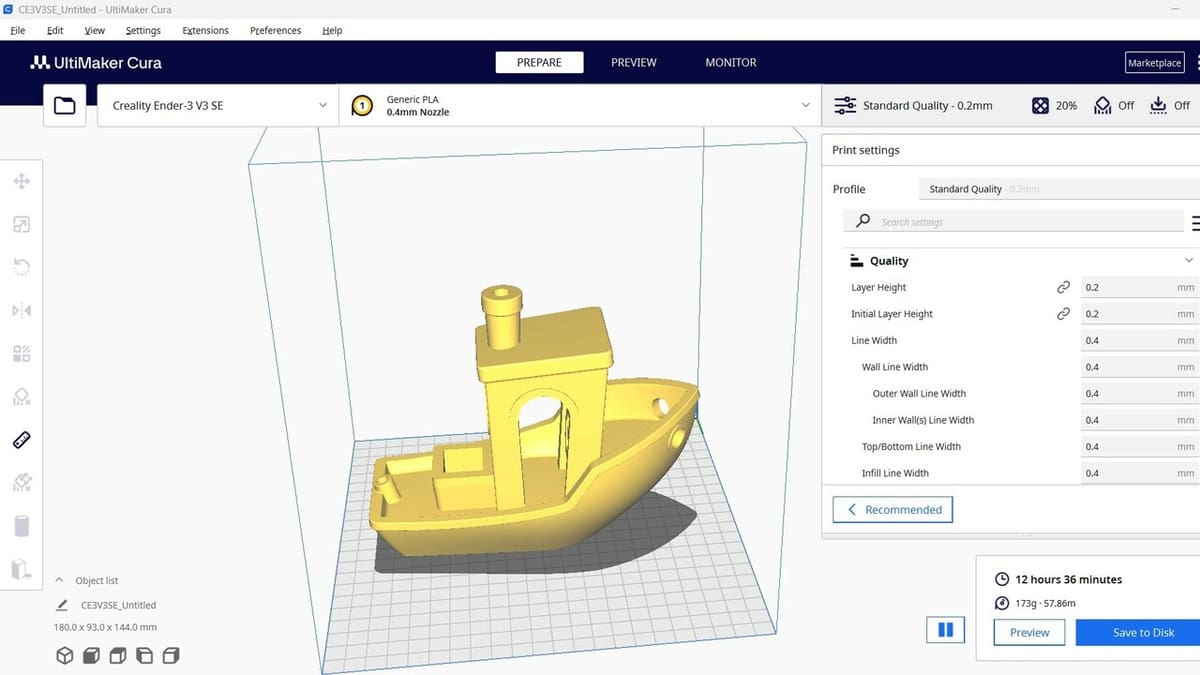Open the Extensions menu
1200x675 pixels.
tap(205, 31)
